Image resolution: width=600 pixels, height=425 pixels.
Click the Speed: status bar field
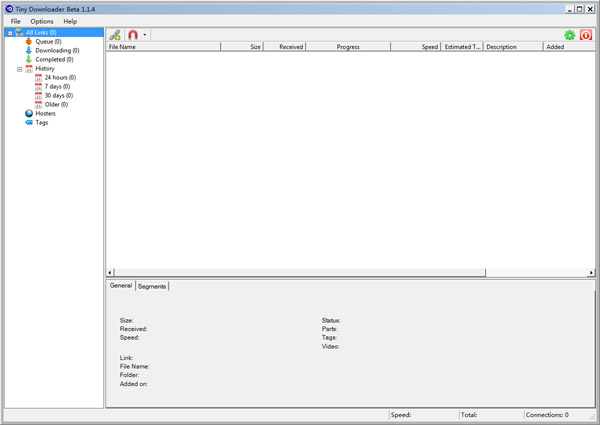424,415
